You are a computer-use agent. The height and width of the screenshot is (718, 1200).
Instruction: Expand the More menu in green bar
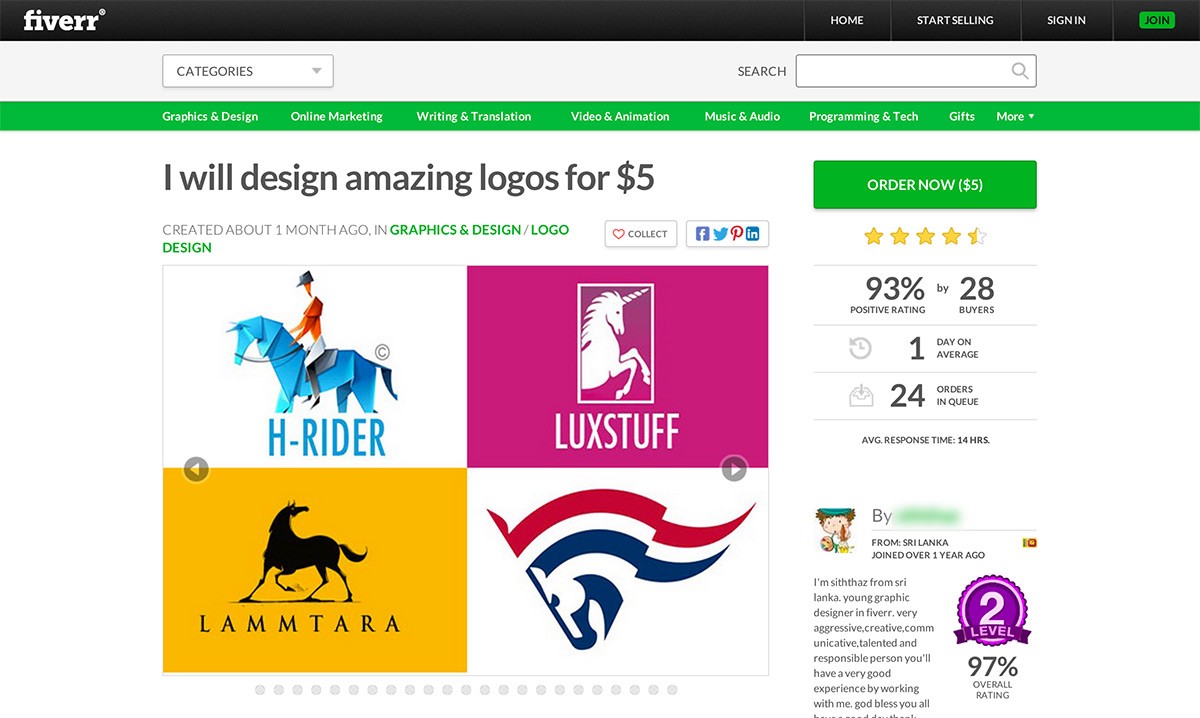[1015, 116]
